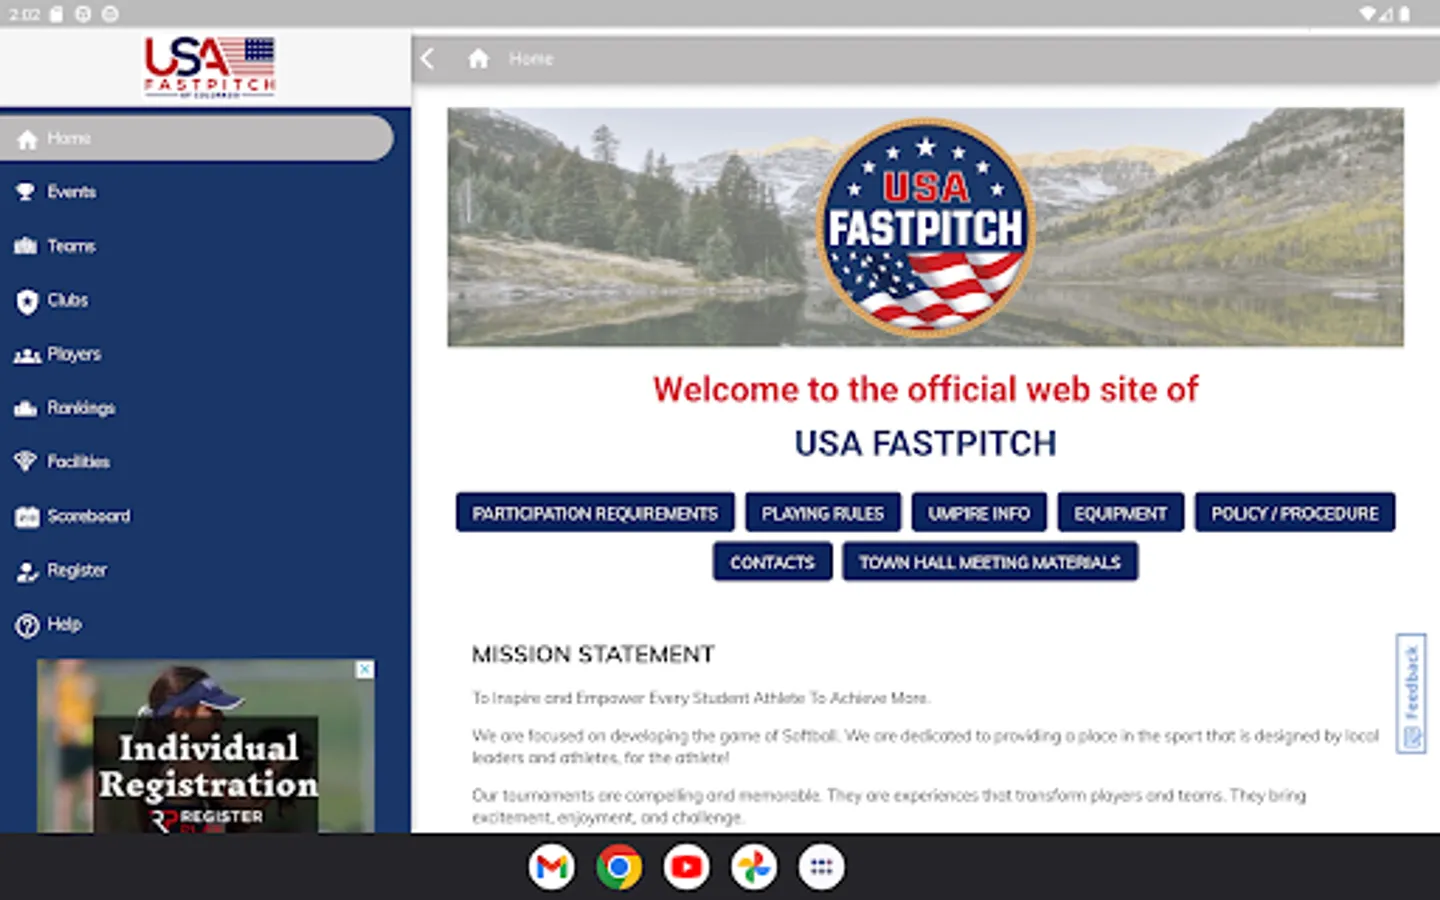View Rankings from the sidebar
Screen dimensions: 1440x900
tap(81, 408)
